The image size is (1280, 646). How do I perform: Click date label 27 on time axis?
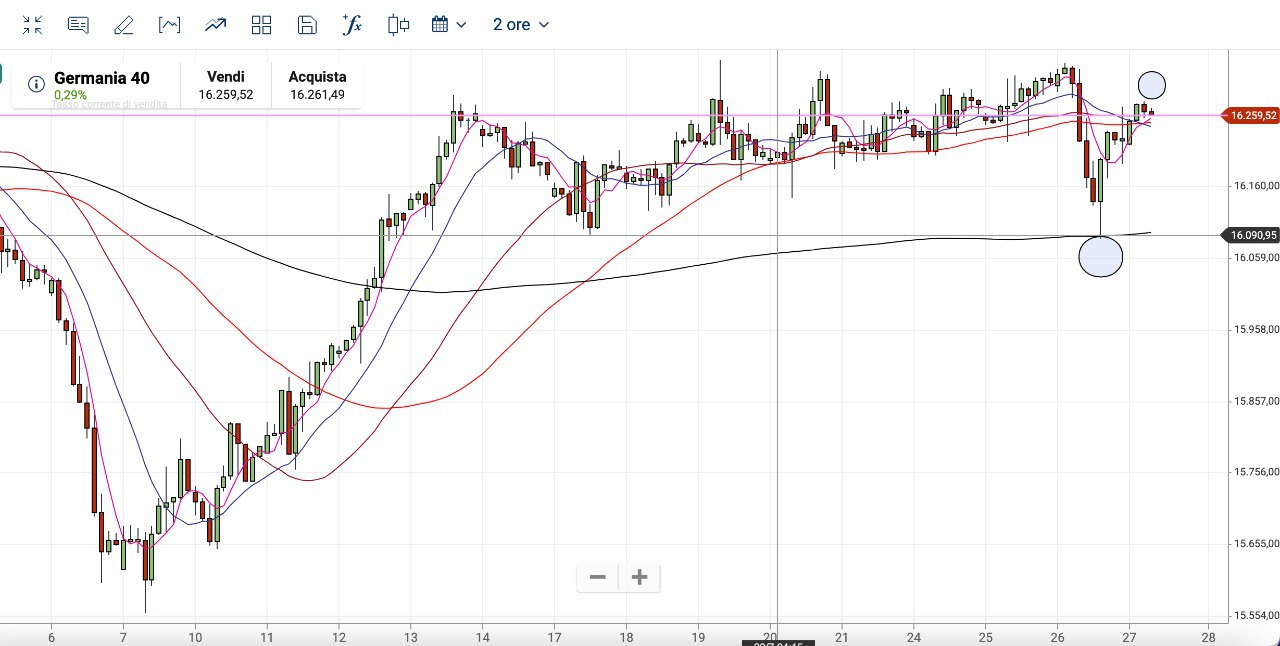(1127, 637)
